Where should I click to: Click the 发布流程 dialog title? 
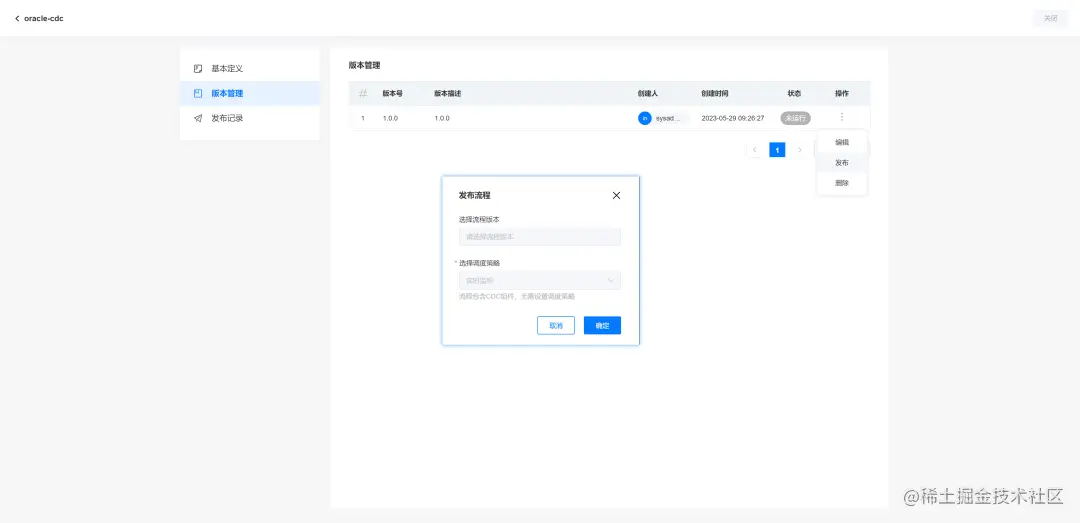(x=475, y=196)
